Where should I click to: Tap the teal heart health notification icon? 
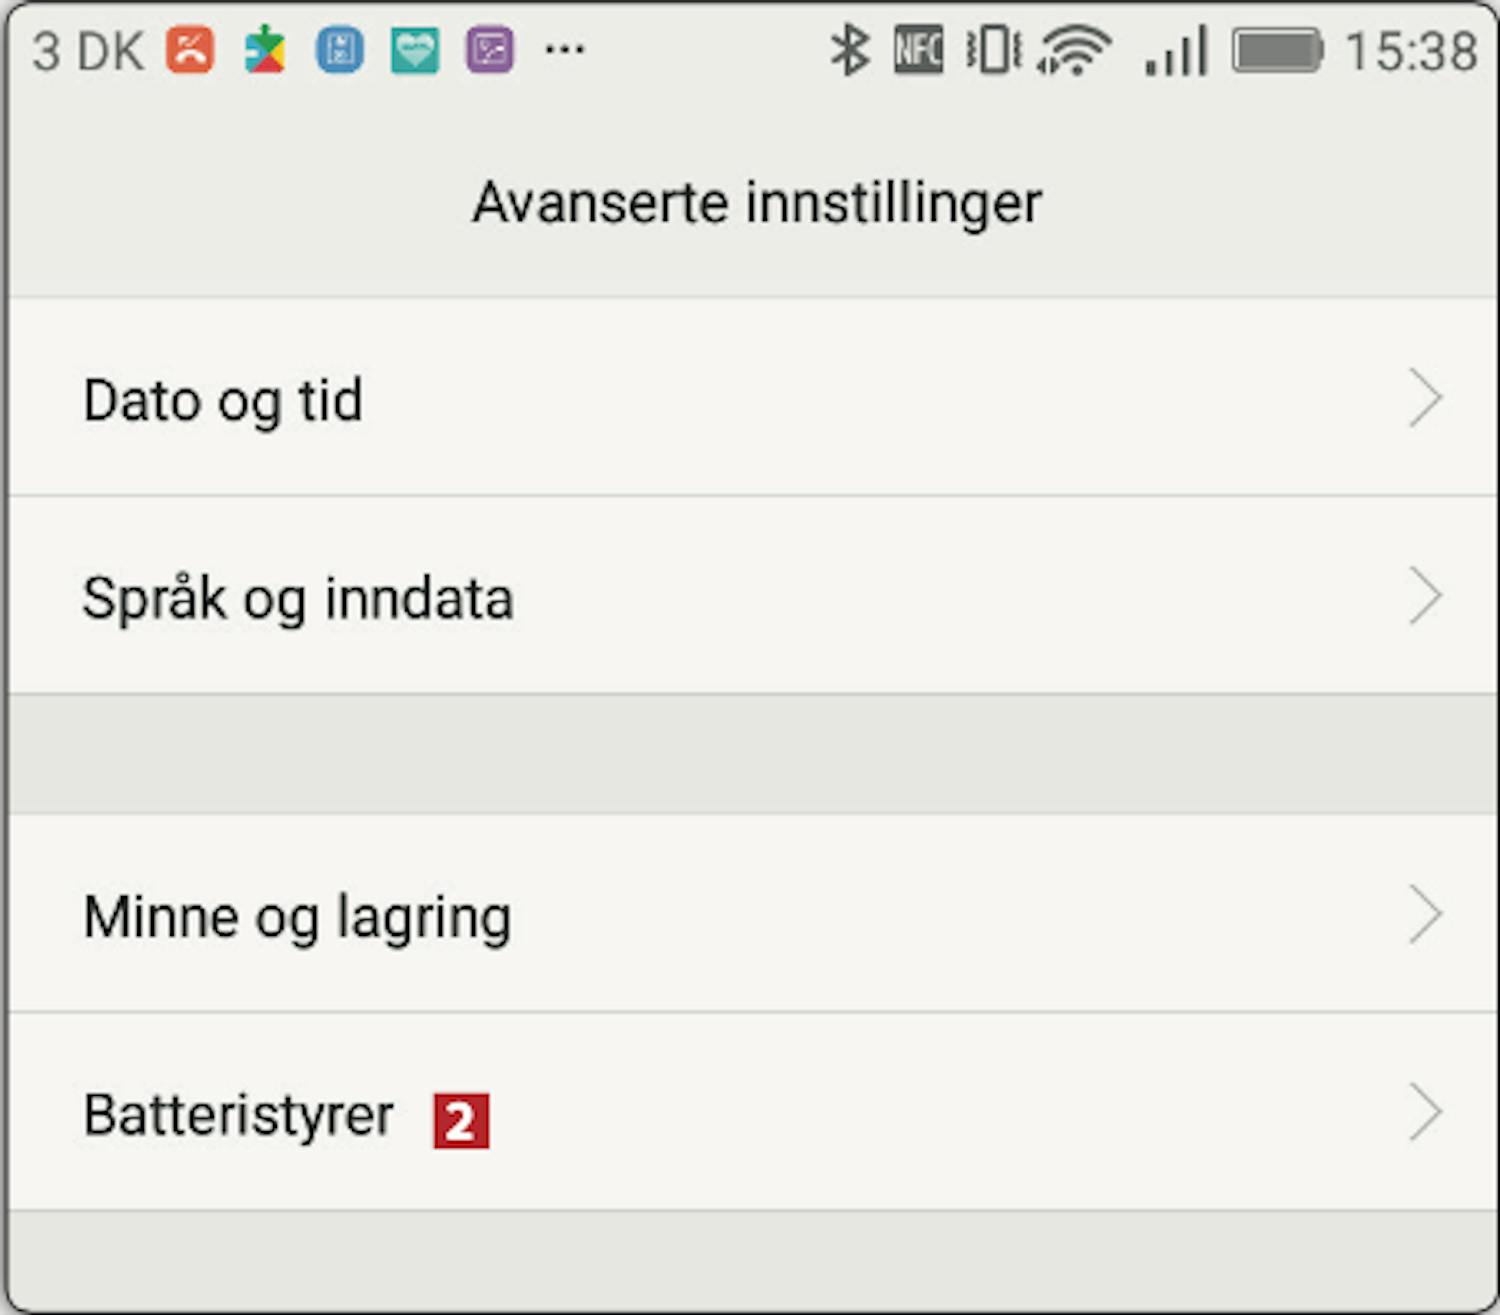415,50
